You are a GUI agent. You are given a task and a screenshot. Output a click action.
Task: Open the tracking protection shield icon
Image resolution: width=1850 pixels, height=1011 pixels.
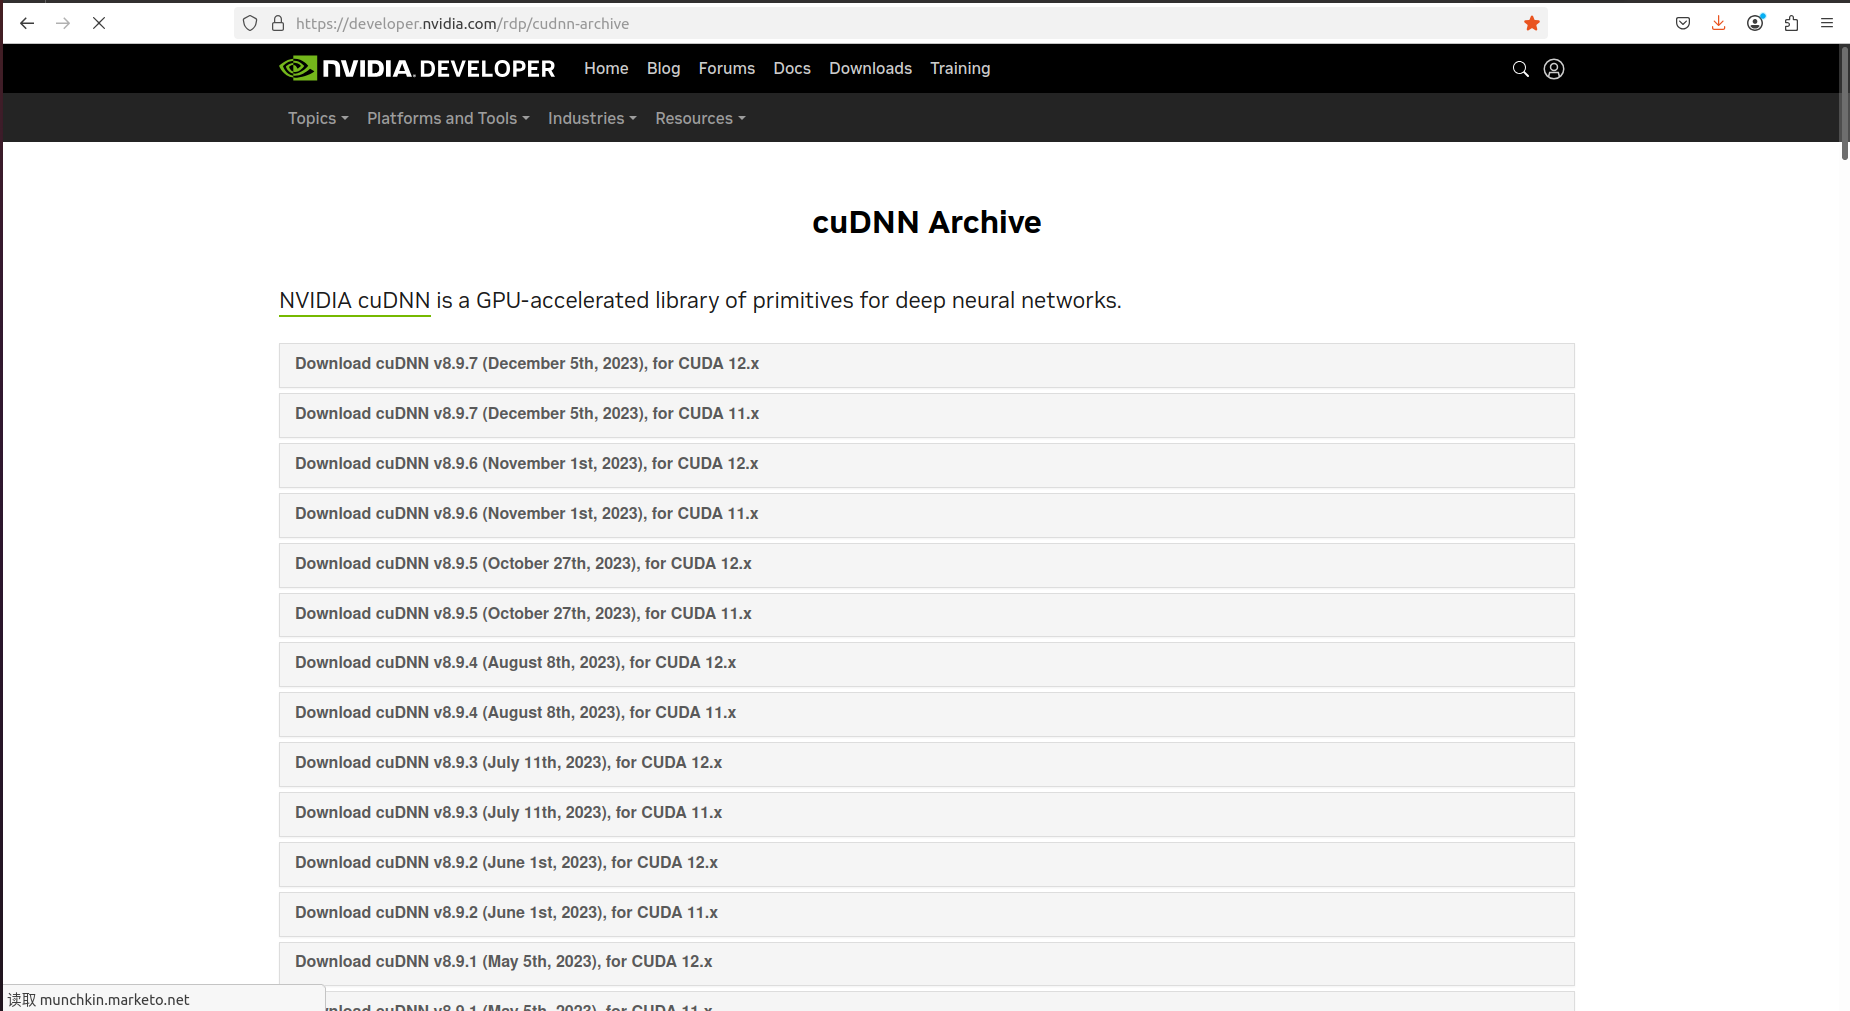click(x=250, y=23)
